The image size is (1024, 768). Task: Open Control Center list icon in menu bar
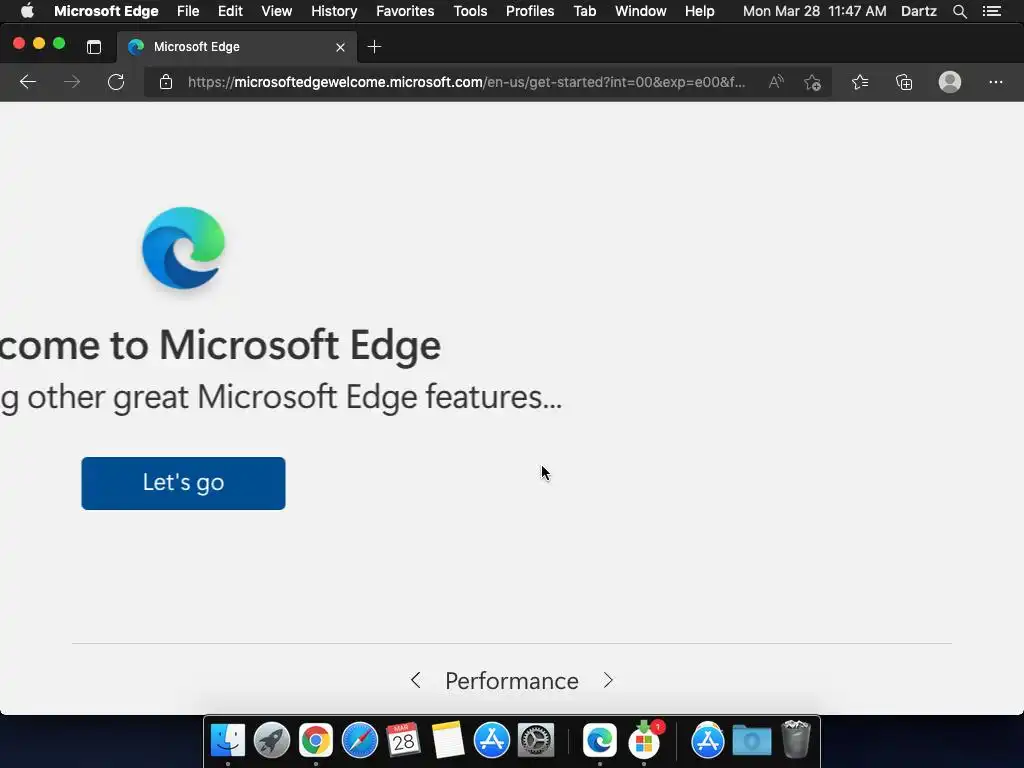991,11
